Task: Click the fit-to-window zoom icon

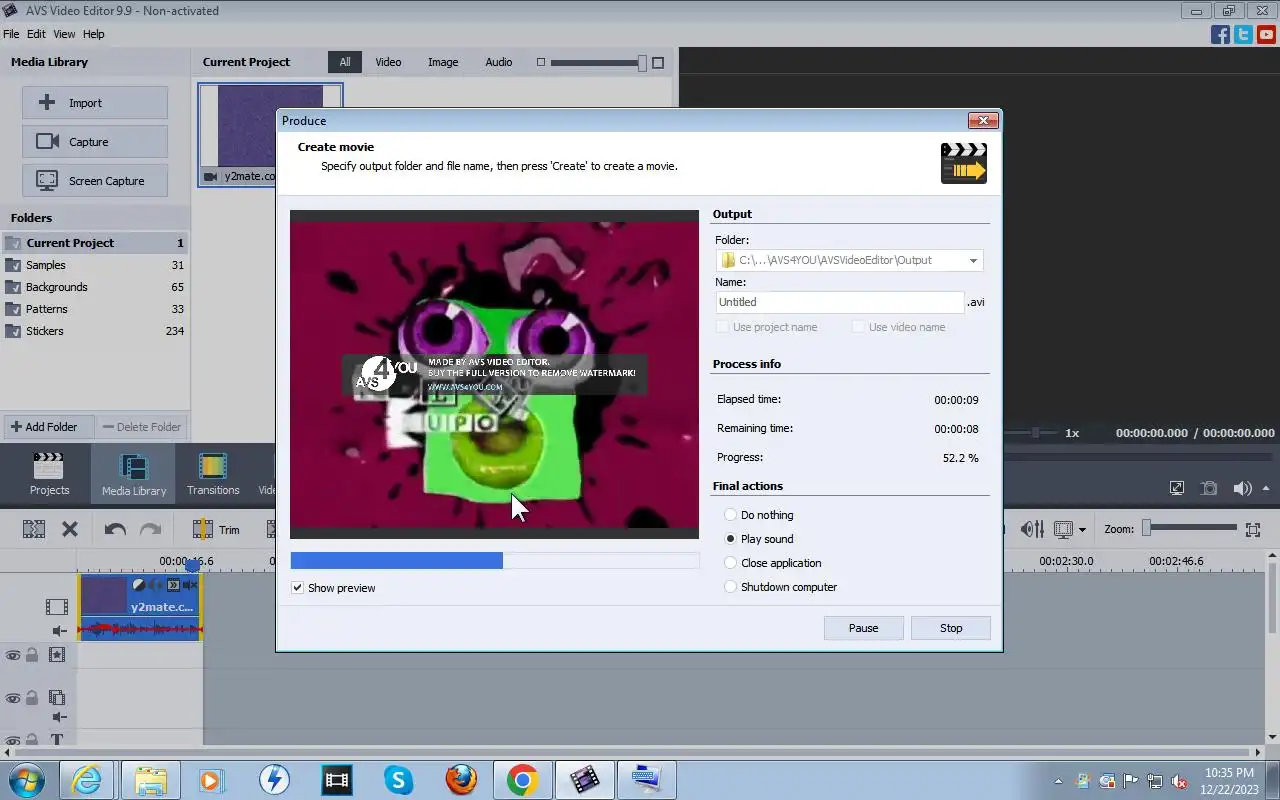Action: [1252, 529]
